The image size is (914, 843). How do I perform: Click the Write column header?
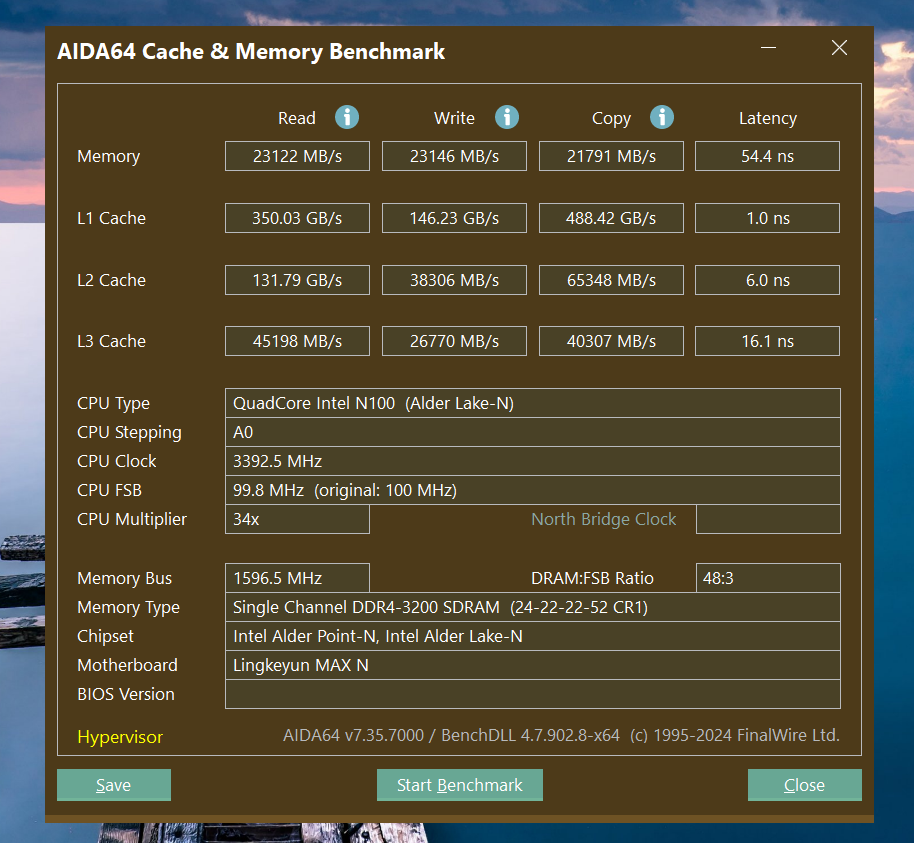tap(454, 118)
